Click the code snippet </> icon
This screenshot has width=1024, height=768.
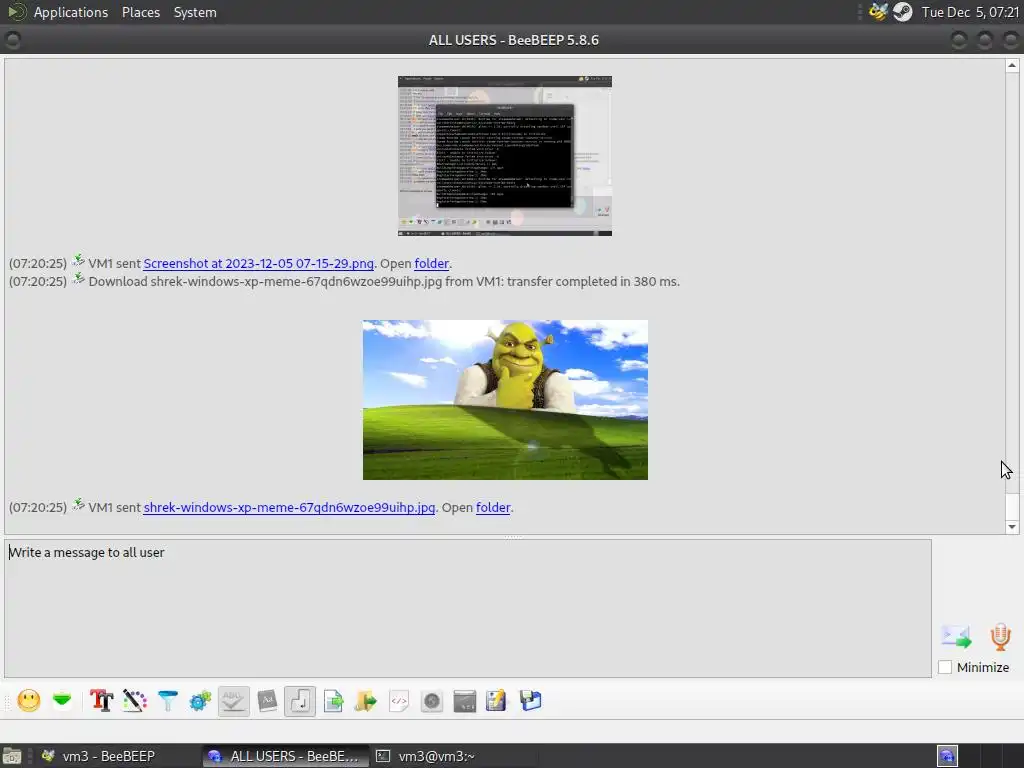coord(399,701)
